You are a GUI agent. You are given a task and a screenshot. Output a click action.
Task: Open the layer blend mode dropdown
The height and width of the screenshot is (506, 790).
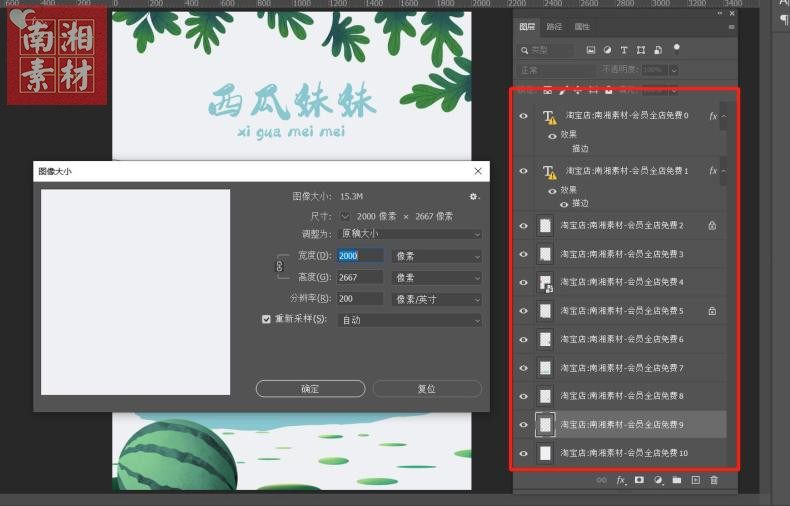[556, 70]
